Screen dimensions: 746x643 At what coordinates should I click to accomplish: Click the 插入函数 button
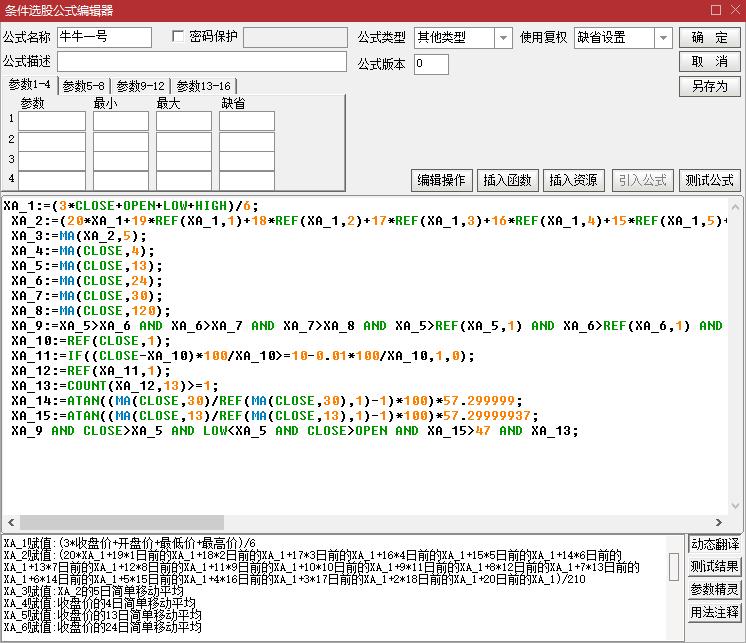(x=508, y=180)
